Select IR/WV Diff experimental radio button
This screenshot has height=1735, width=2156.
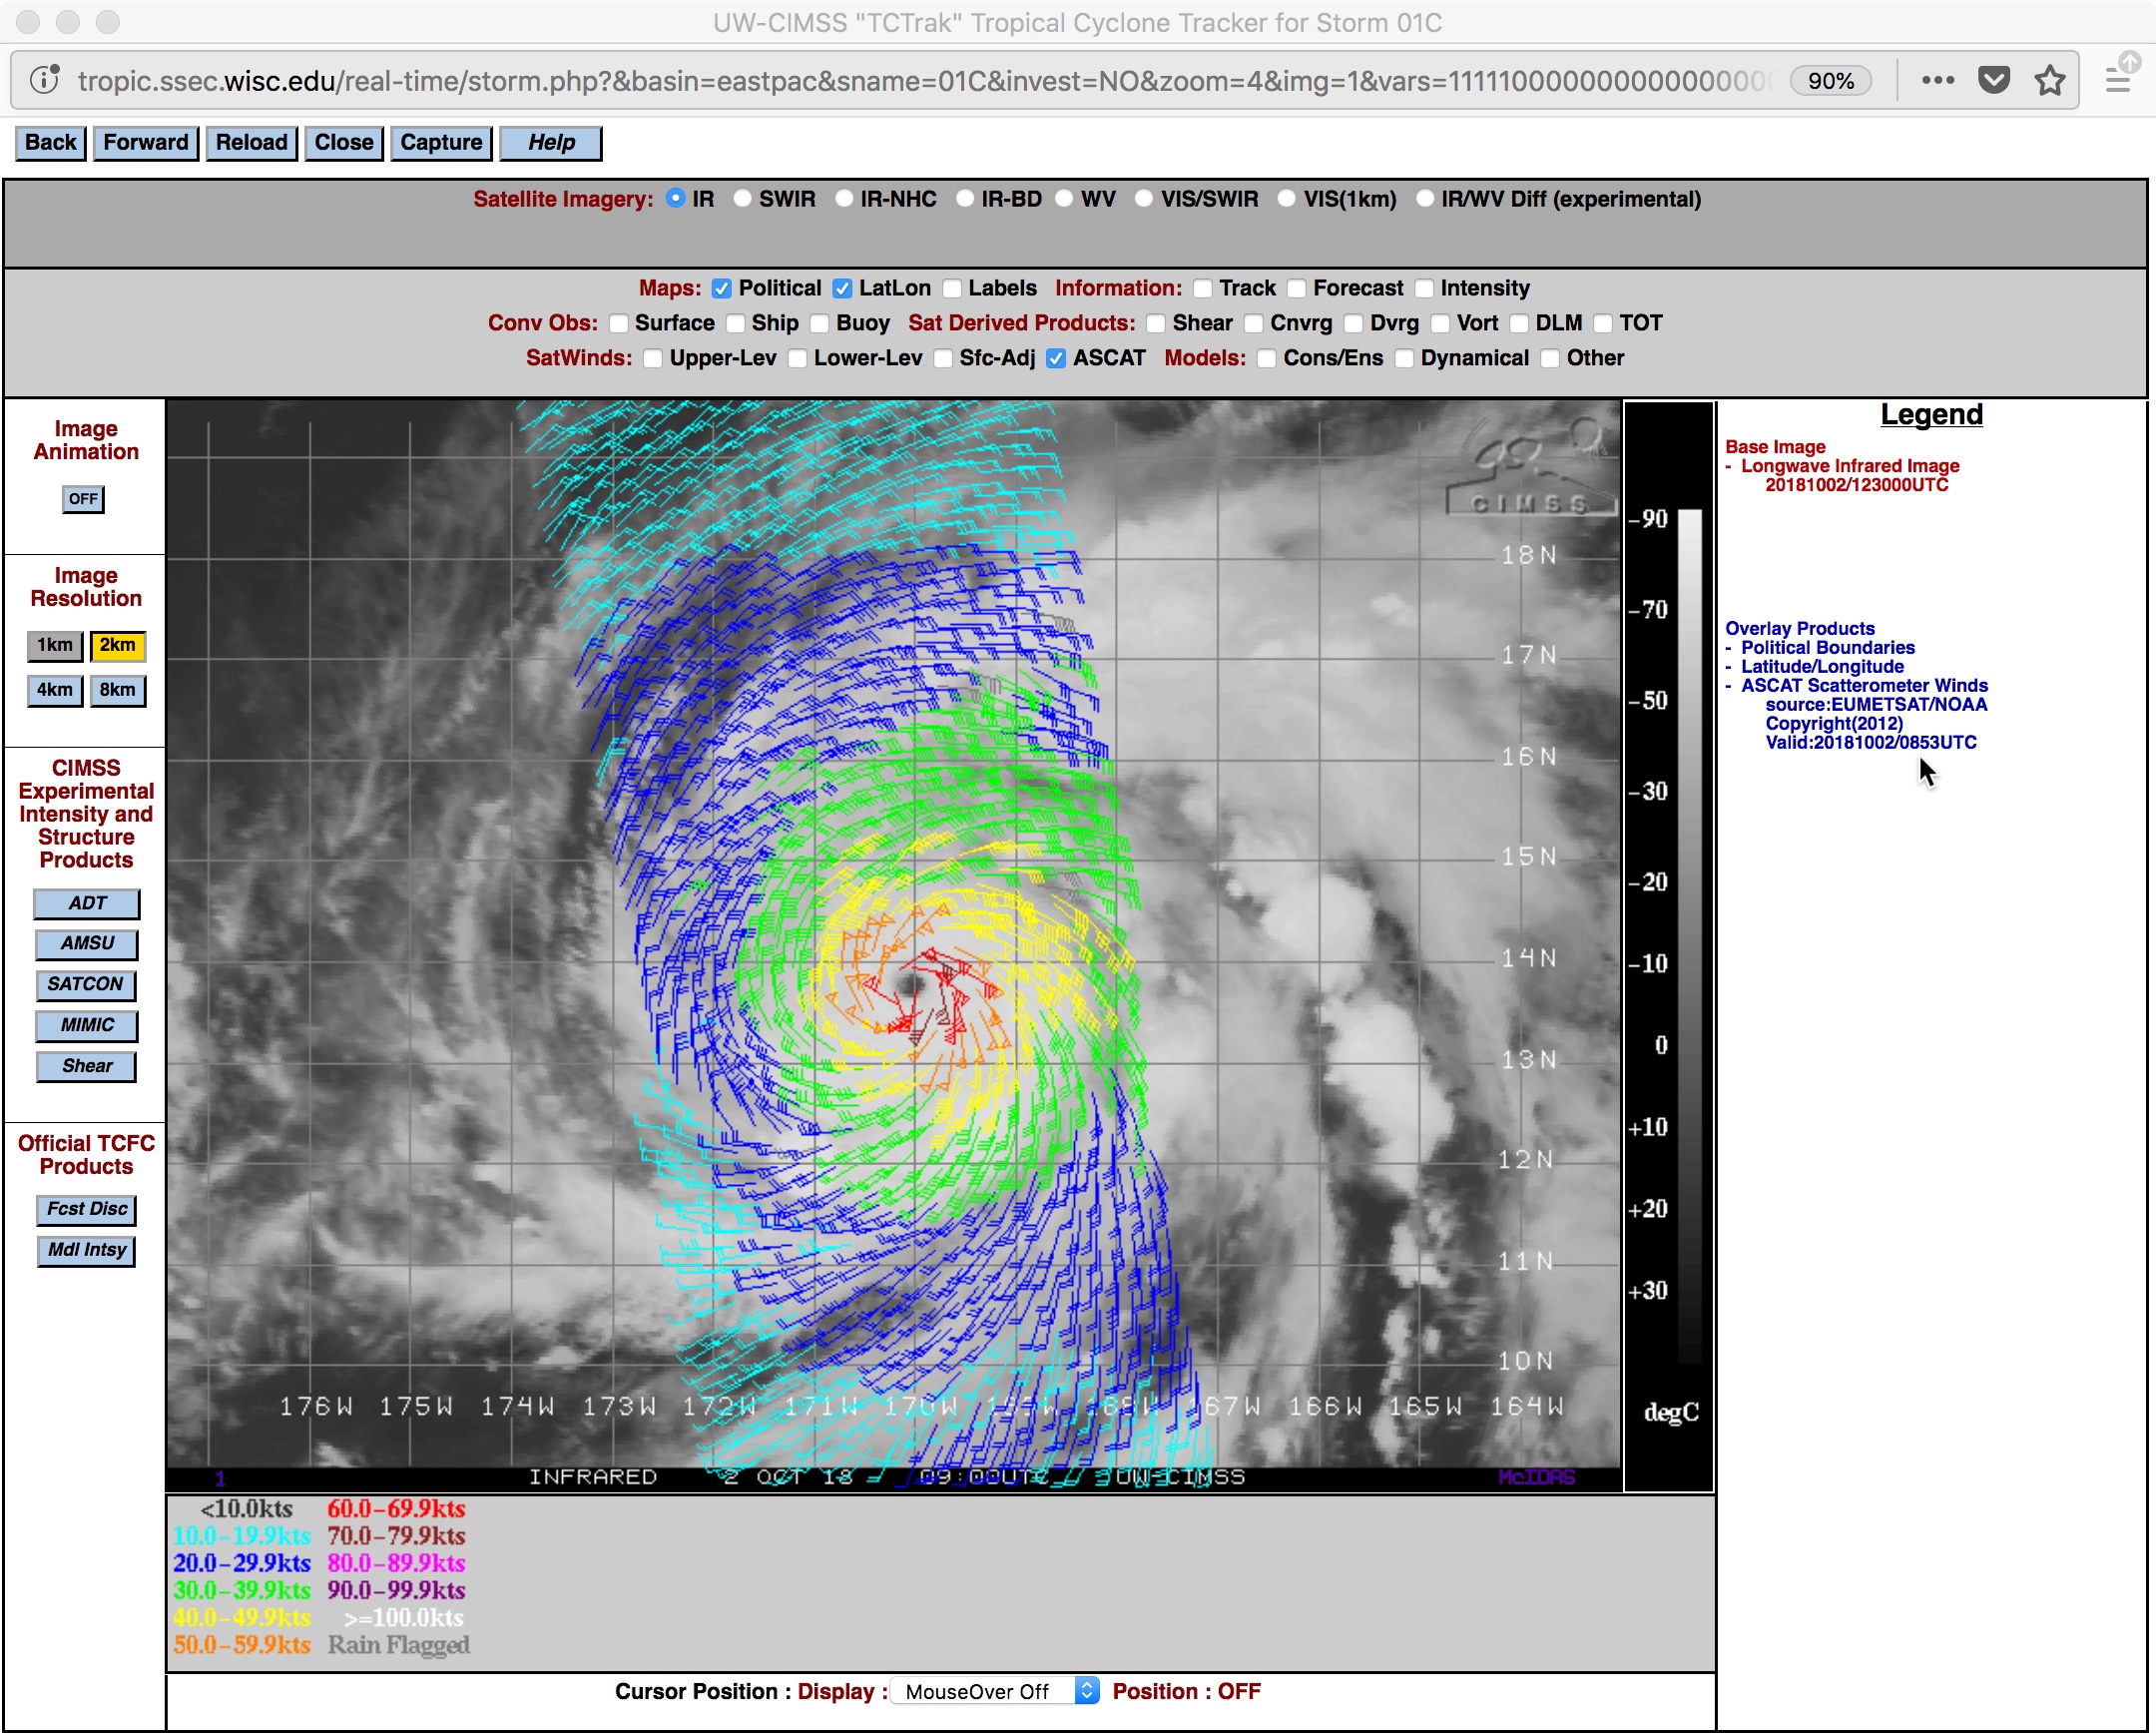[x=1425, y=198]
